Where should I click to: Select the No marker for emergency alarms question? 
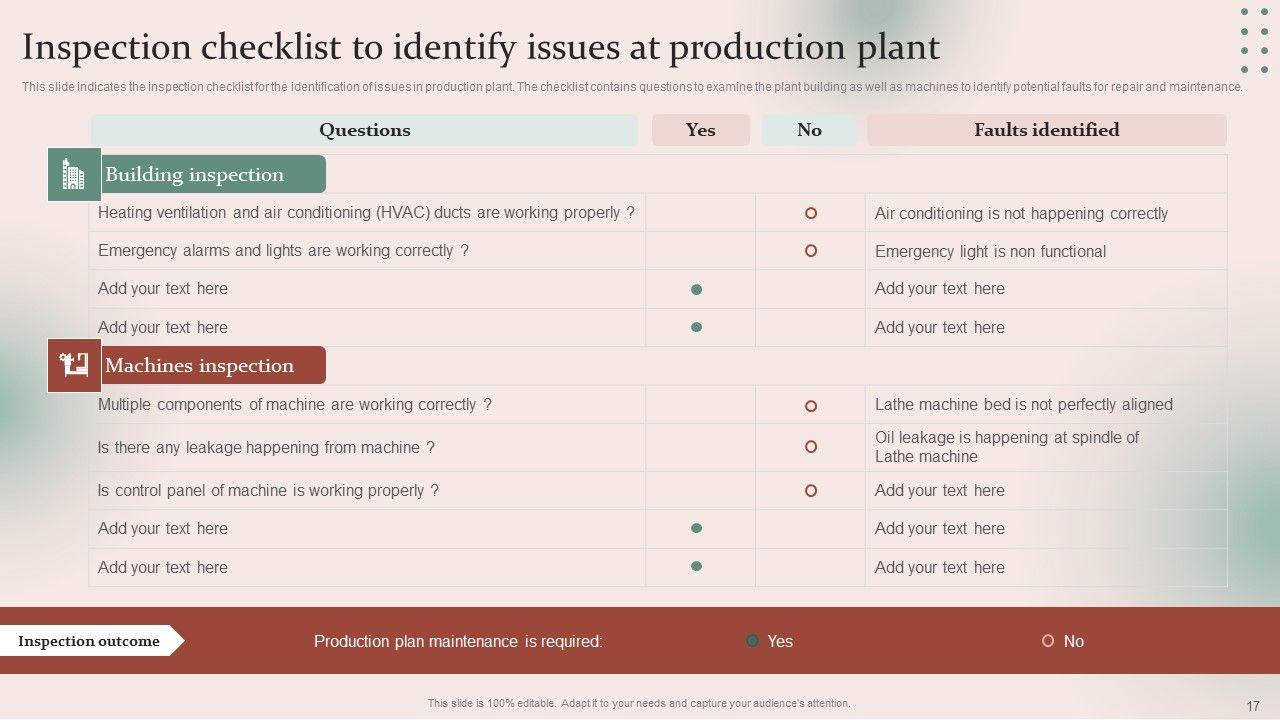pos(811,251)
